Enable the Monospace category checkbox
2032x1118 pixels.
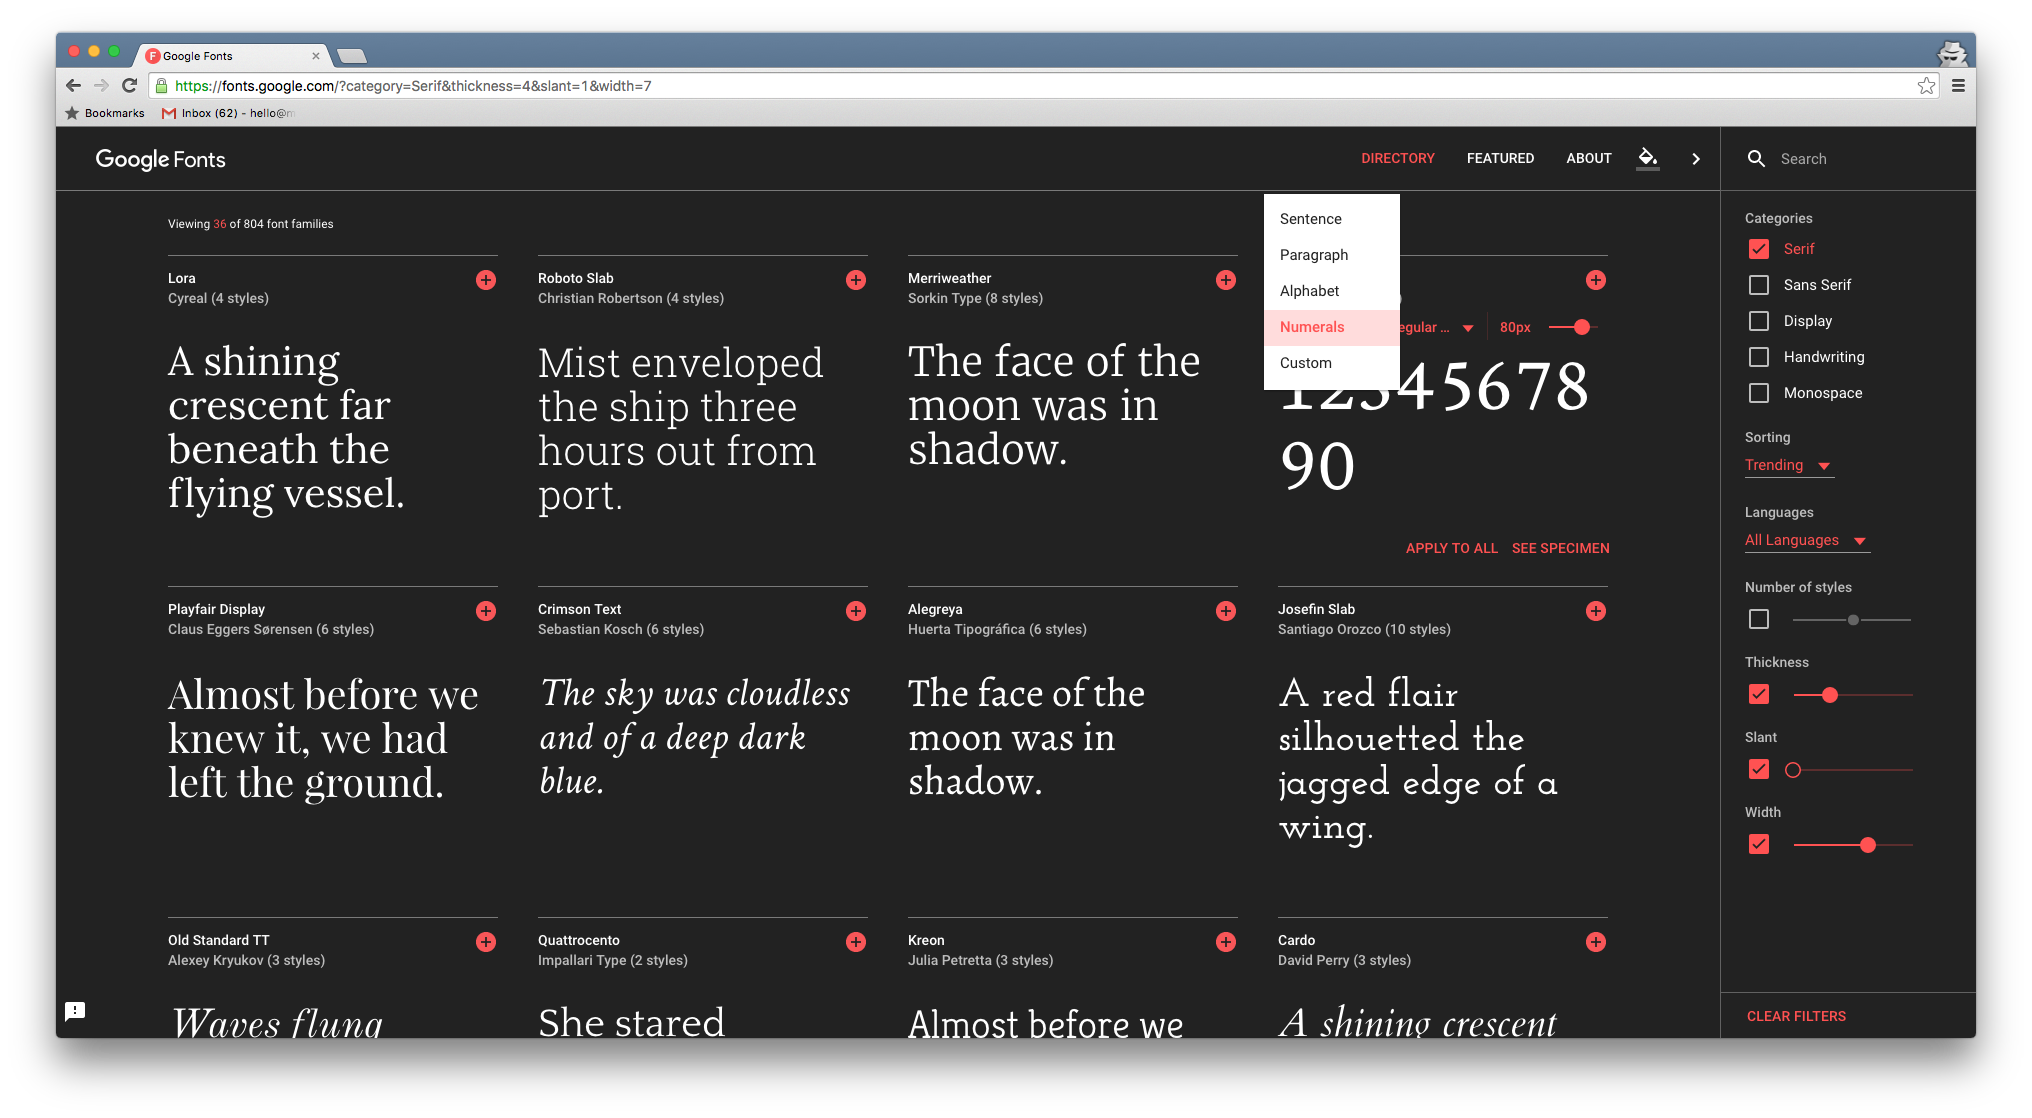pyautogui.click(x=1759, y=393)
